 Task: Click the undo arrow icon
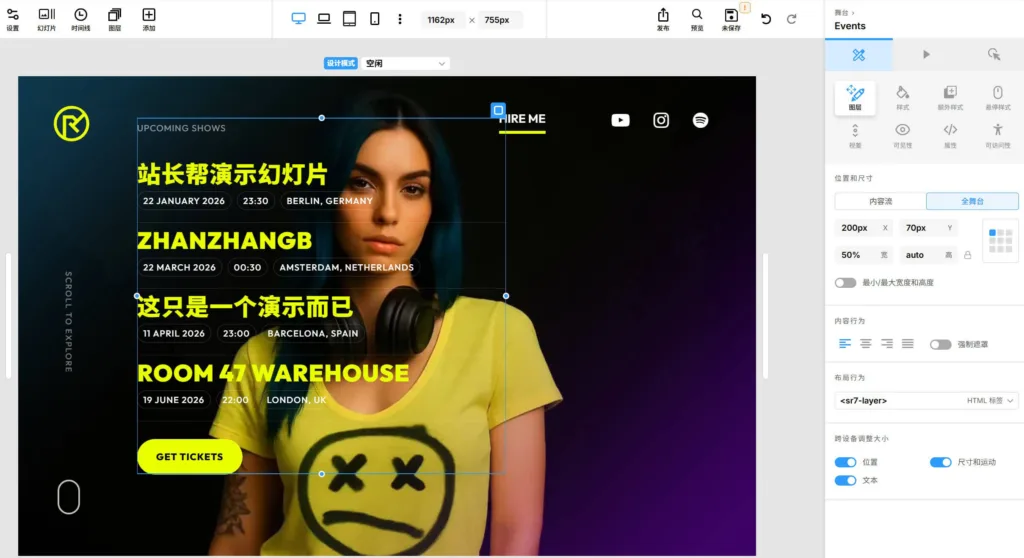tap(766, 19)
